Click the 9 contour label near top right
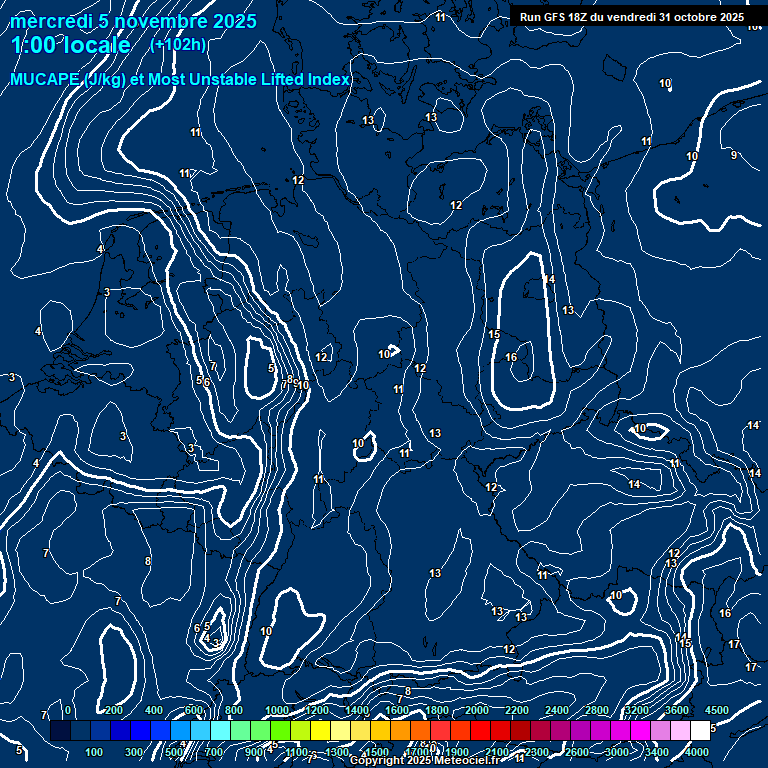768x768 pixels. 733,155
